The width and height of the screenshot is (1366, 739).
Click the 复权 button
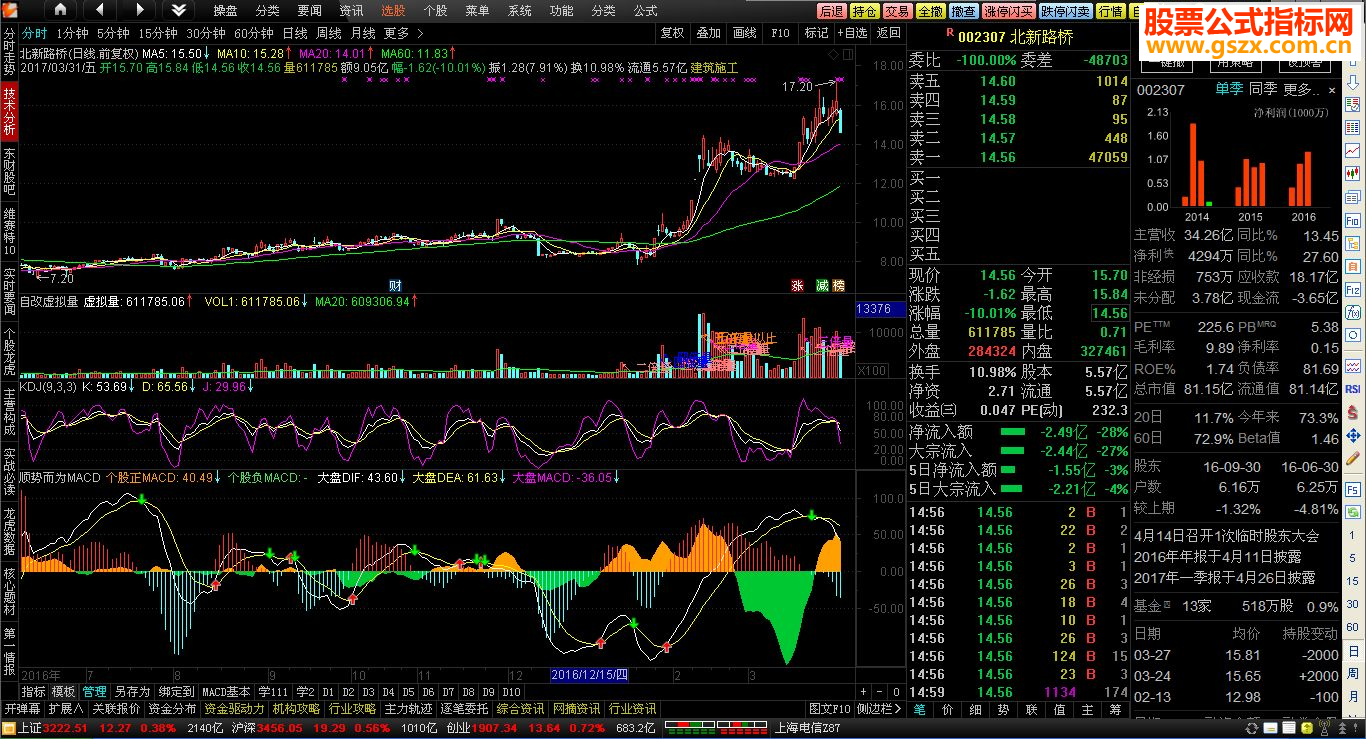point(673,33)
